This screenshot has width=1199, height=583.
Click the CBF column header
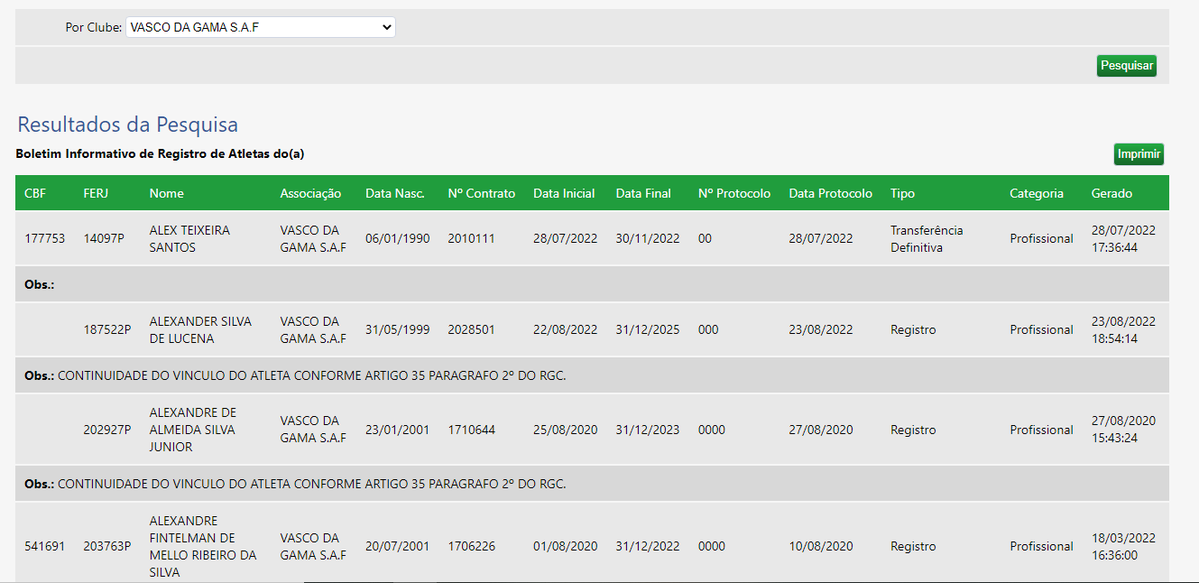pos(35,193)
